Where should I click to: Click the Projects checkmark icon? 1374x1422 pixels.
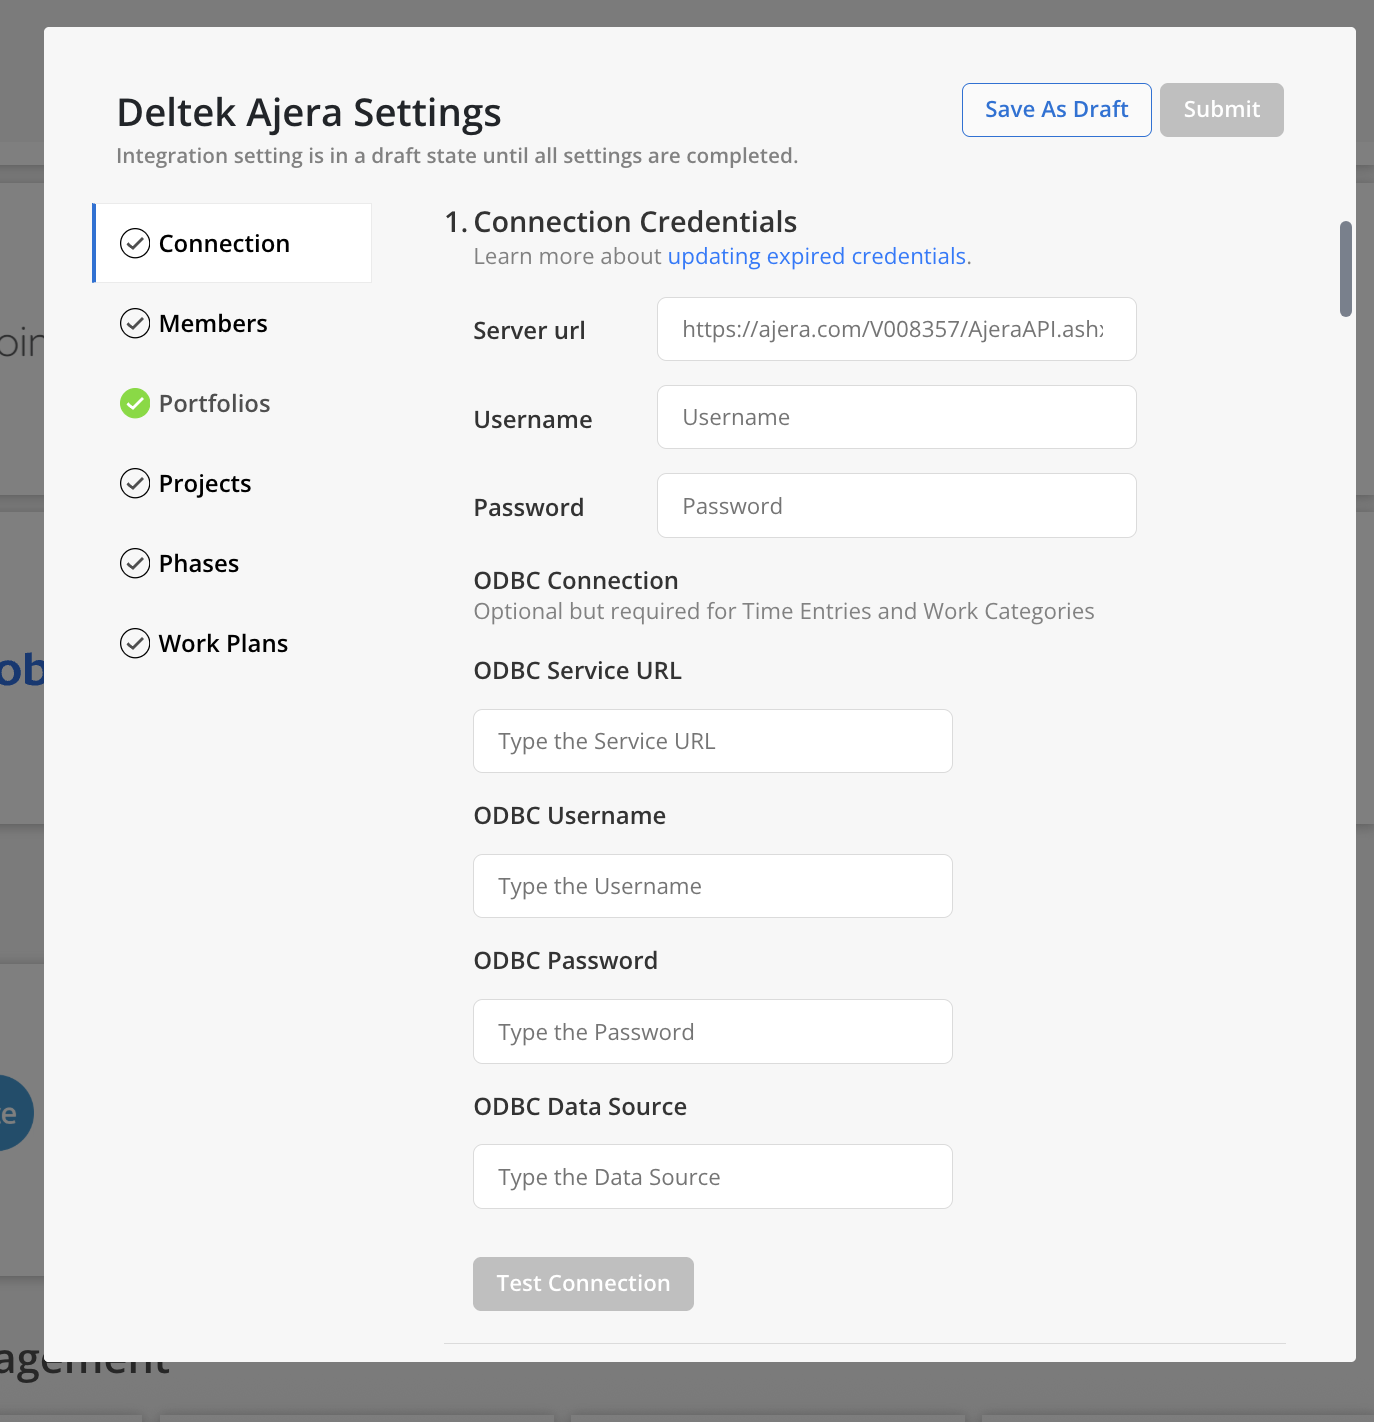point(135,483)
